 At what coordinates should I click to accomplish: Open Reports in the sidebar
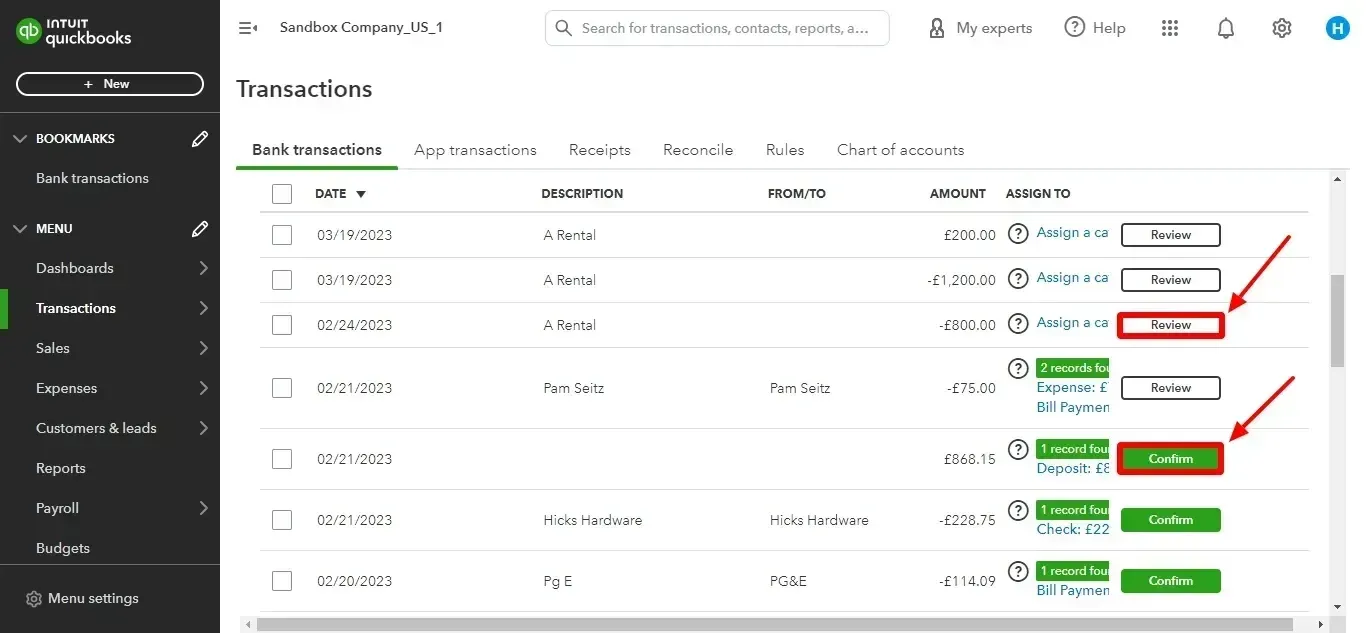[61, 468]
